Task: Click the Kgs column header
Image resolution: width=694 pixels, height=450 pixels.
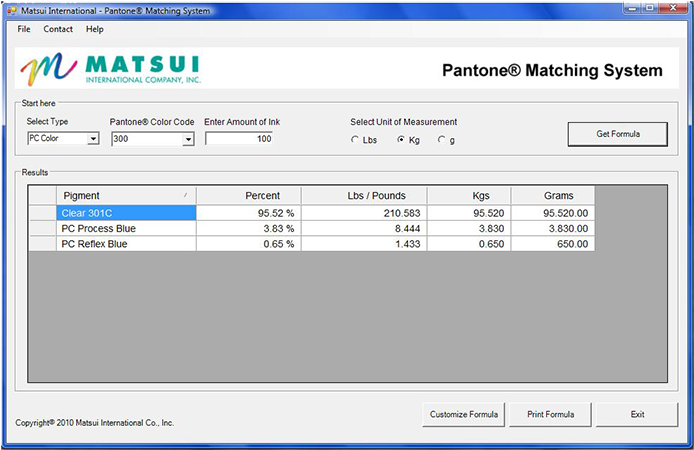Action: [x=469, y=196]
